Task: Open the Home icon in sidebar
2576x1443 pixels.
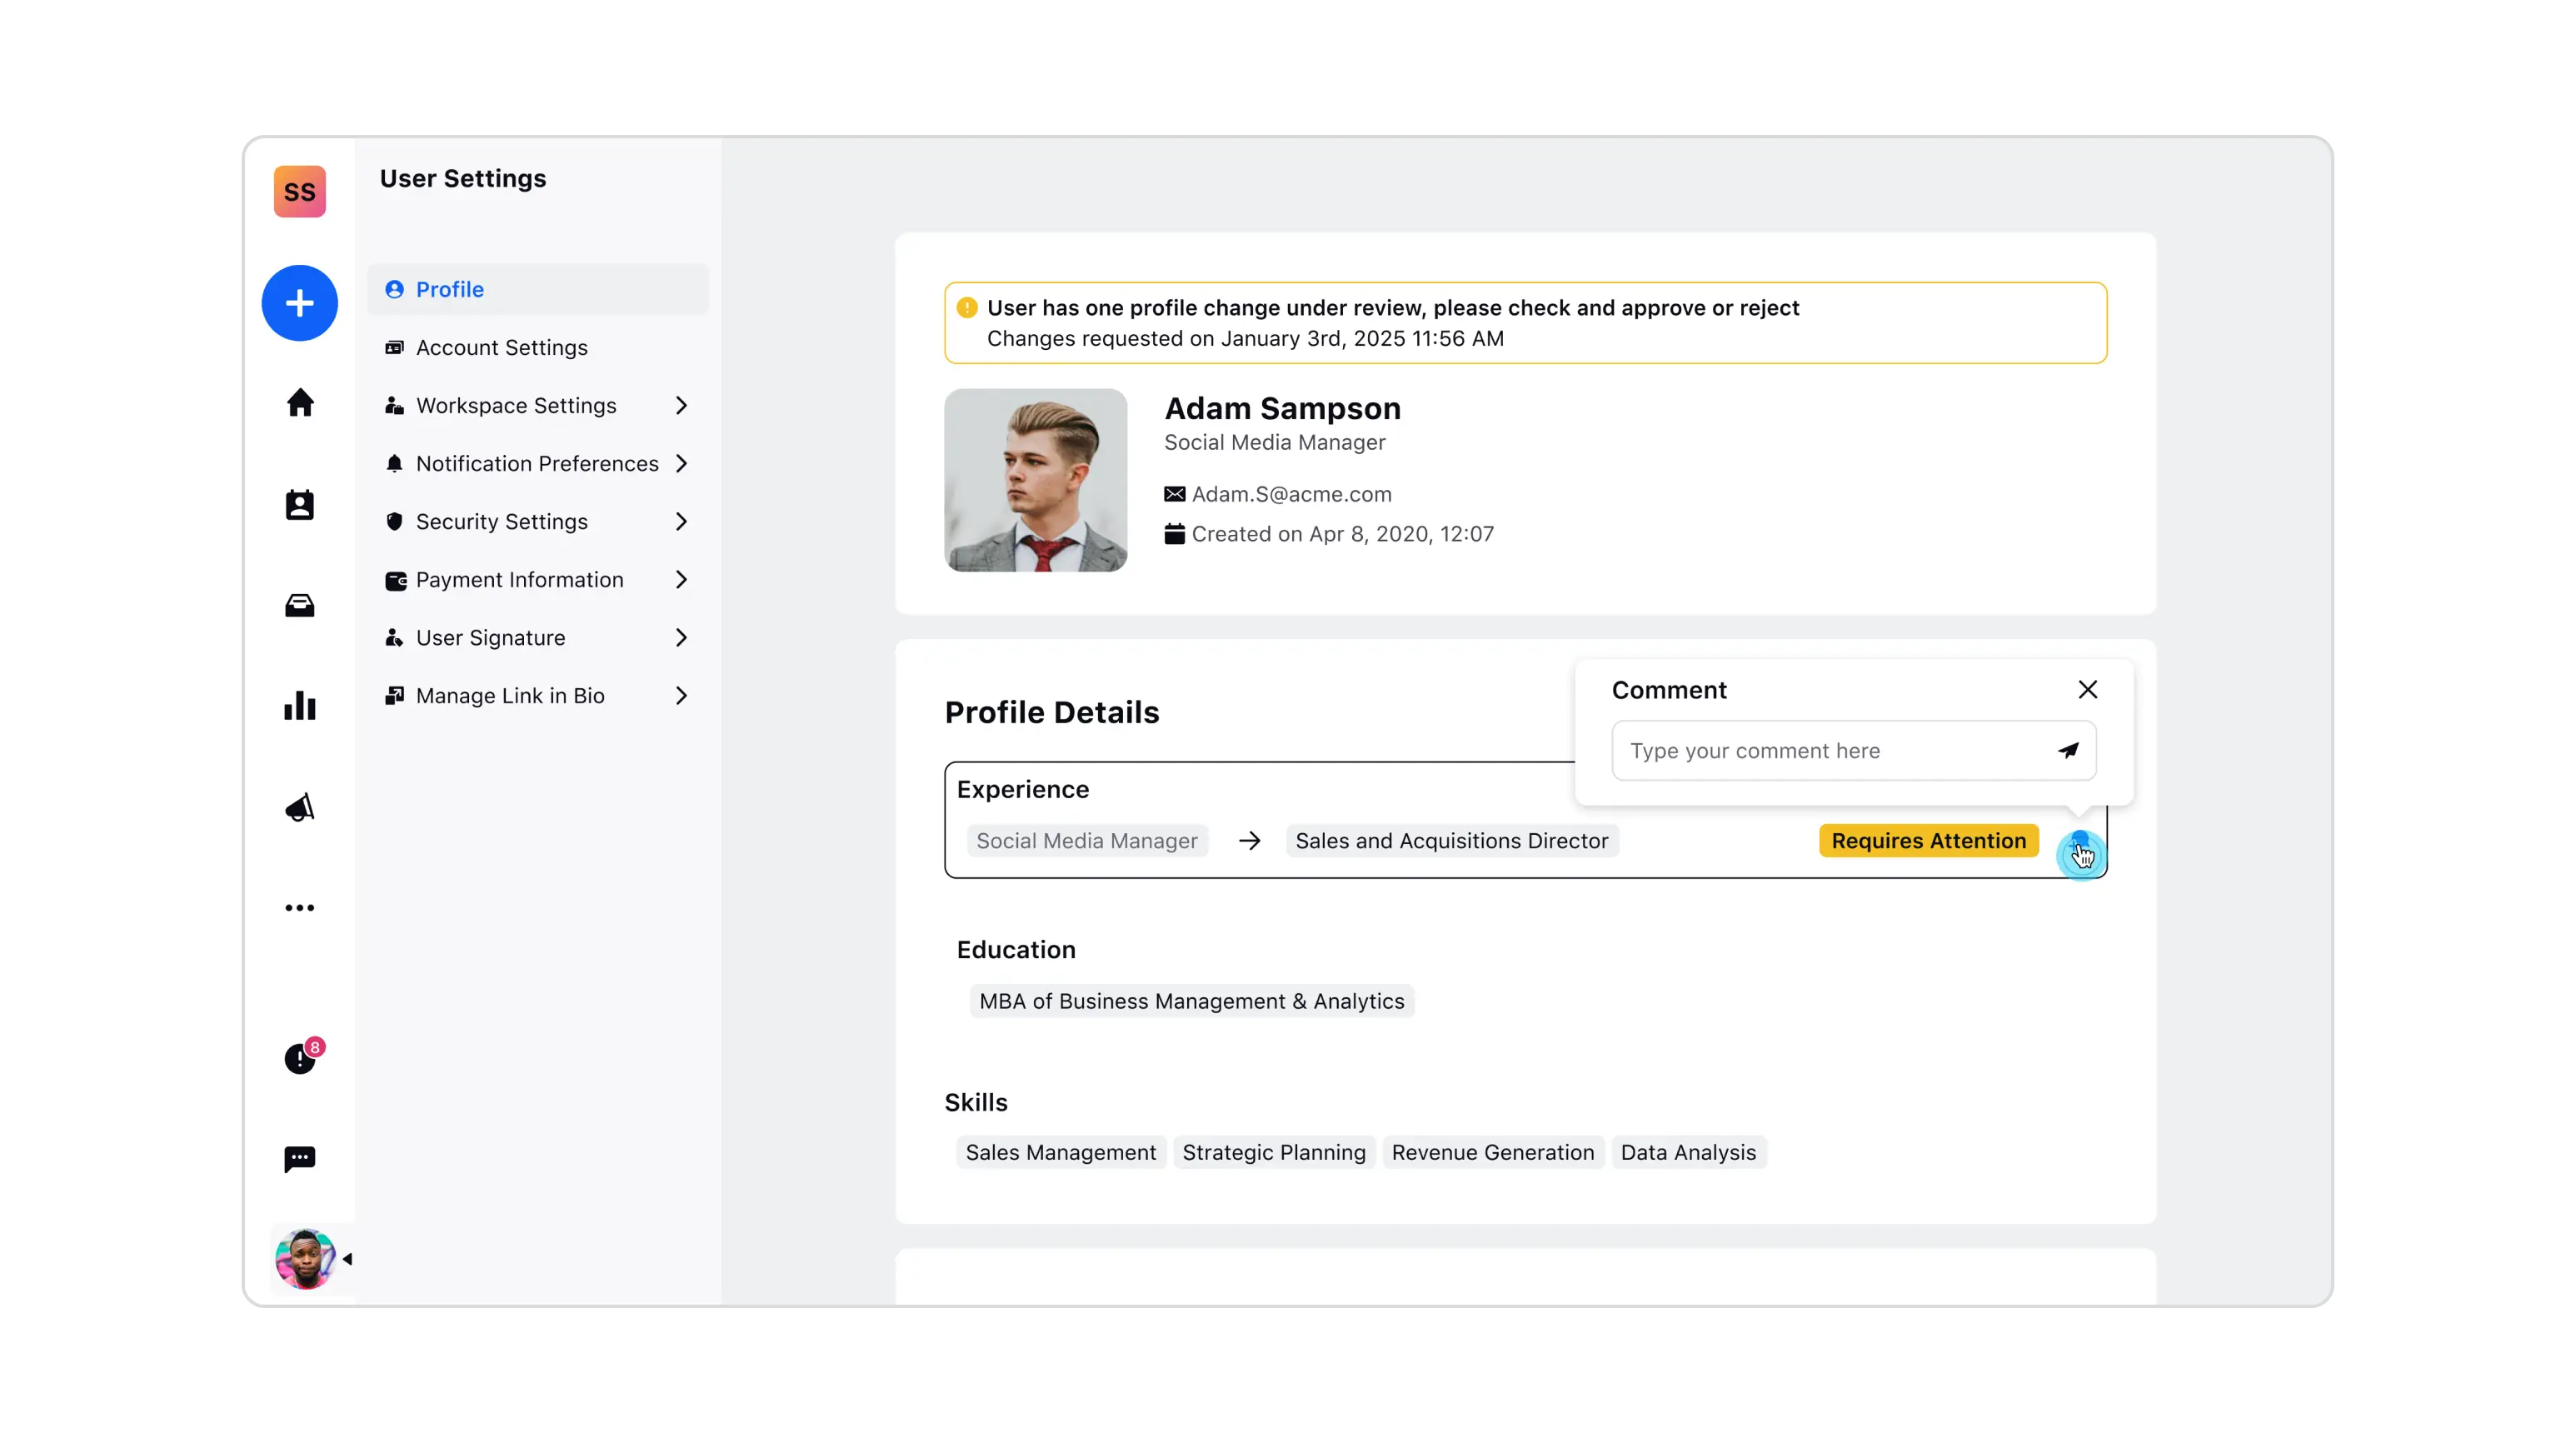Action: point(299,403)
